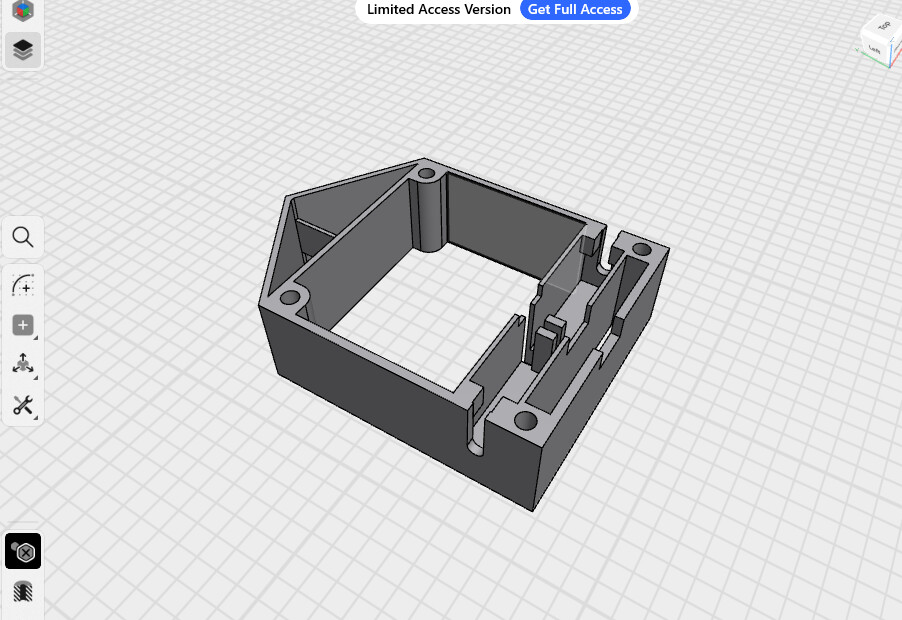Click the Limited Access Version label

438,9
